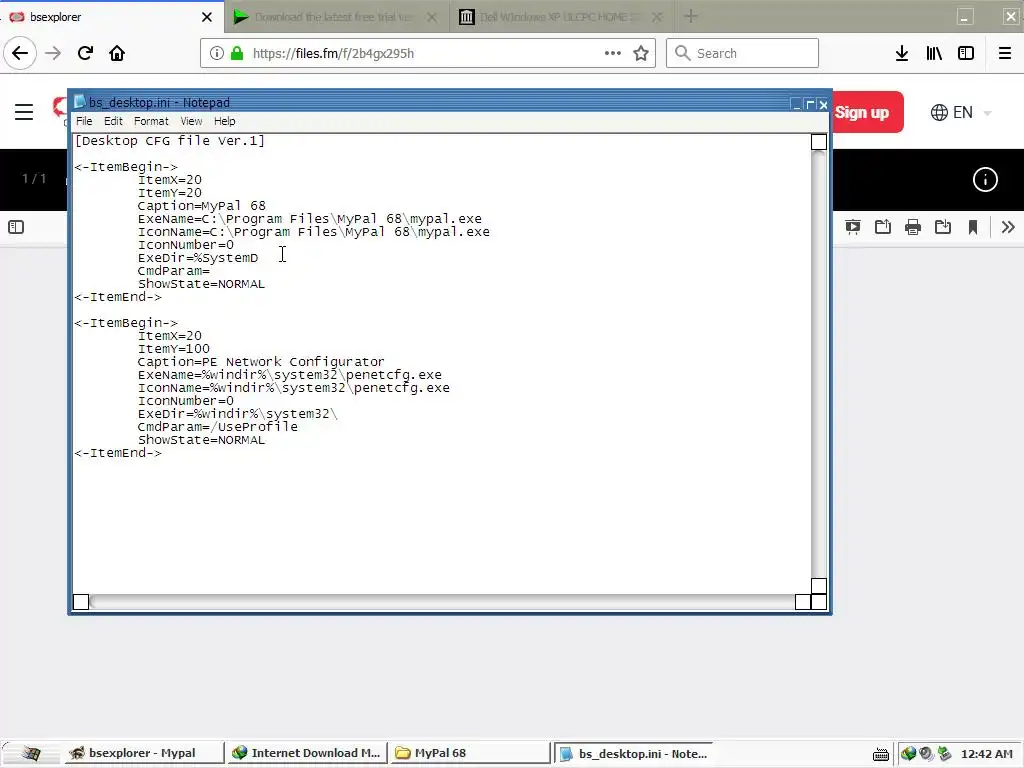Image resolution: width=1024 pixels, height=768 pixels.
Task: Click the system tray clock 12:42 AM
Action: 986,754
